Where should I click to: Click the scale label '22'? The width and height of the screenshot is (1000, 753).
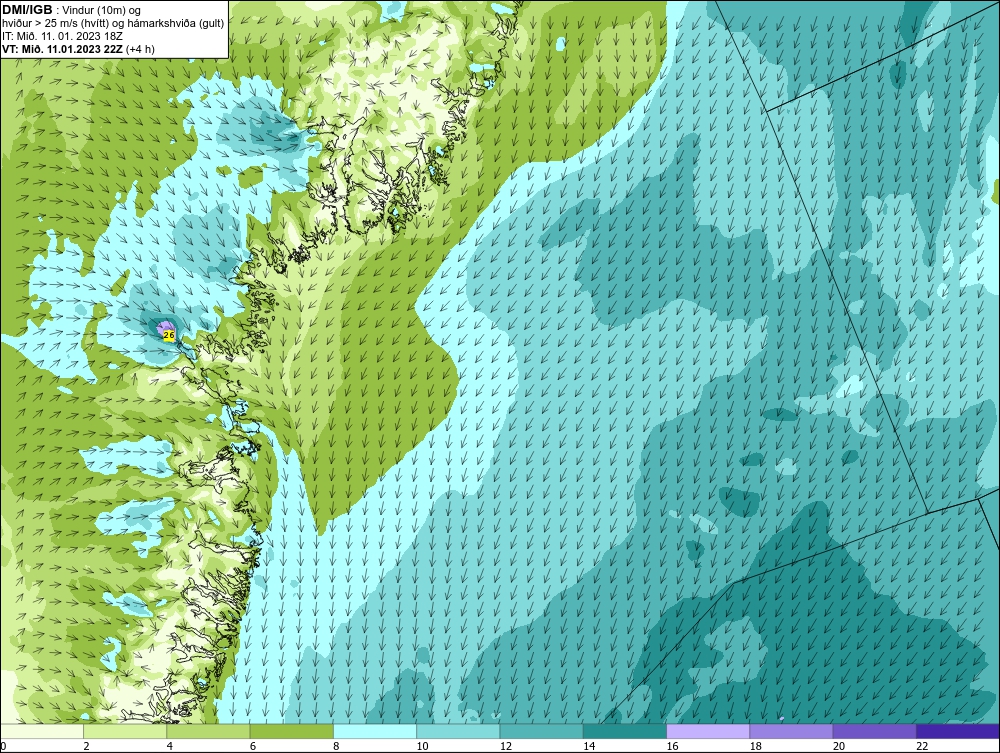922,746
